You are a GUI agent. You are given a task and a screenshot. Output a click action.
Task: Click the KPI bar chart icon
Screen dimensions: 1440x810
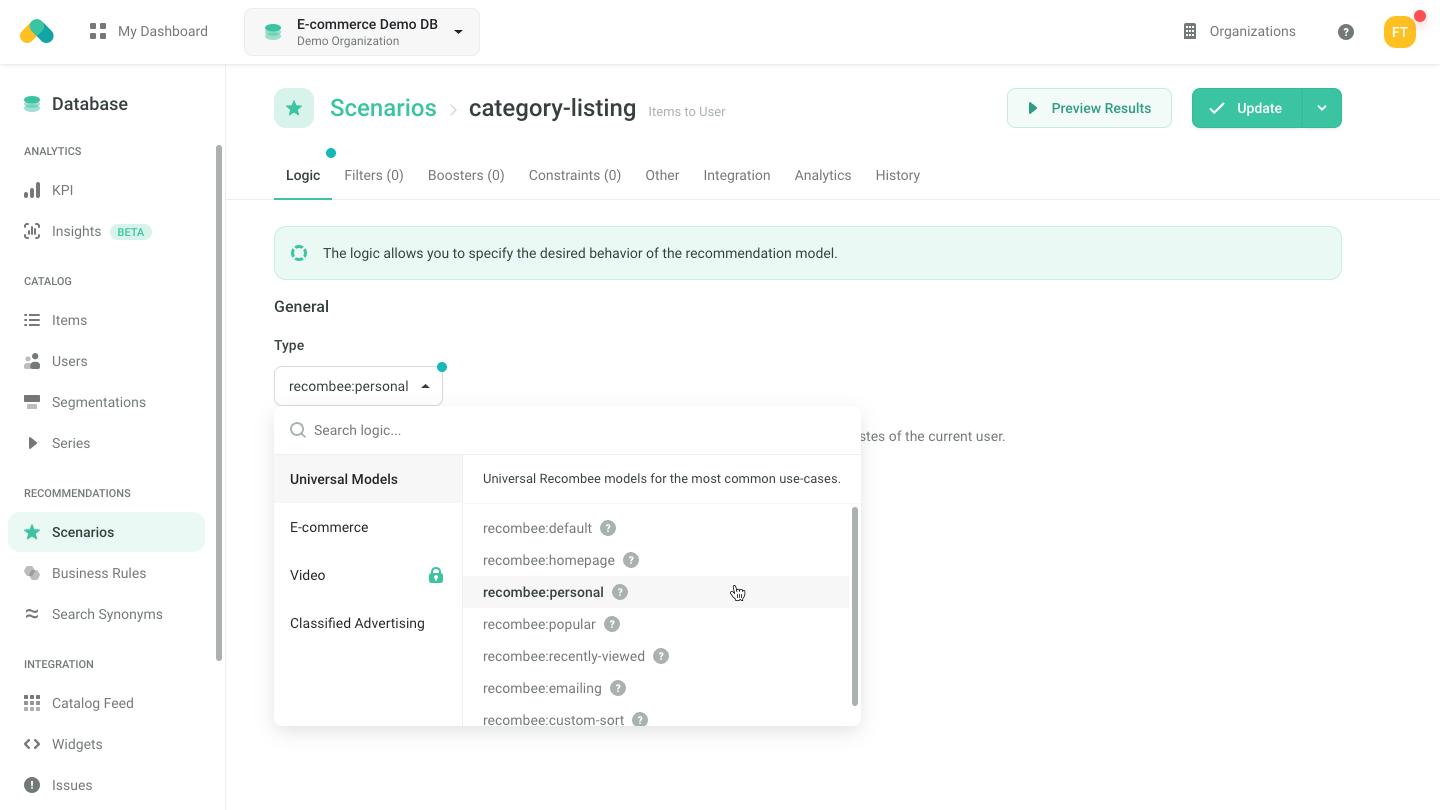(32, 190)
